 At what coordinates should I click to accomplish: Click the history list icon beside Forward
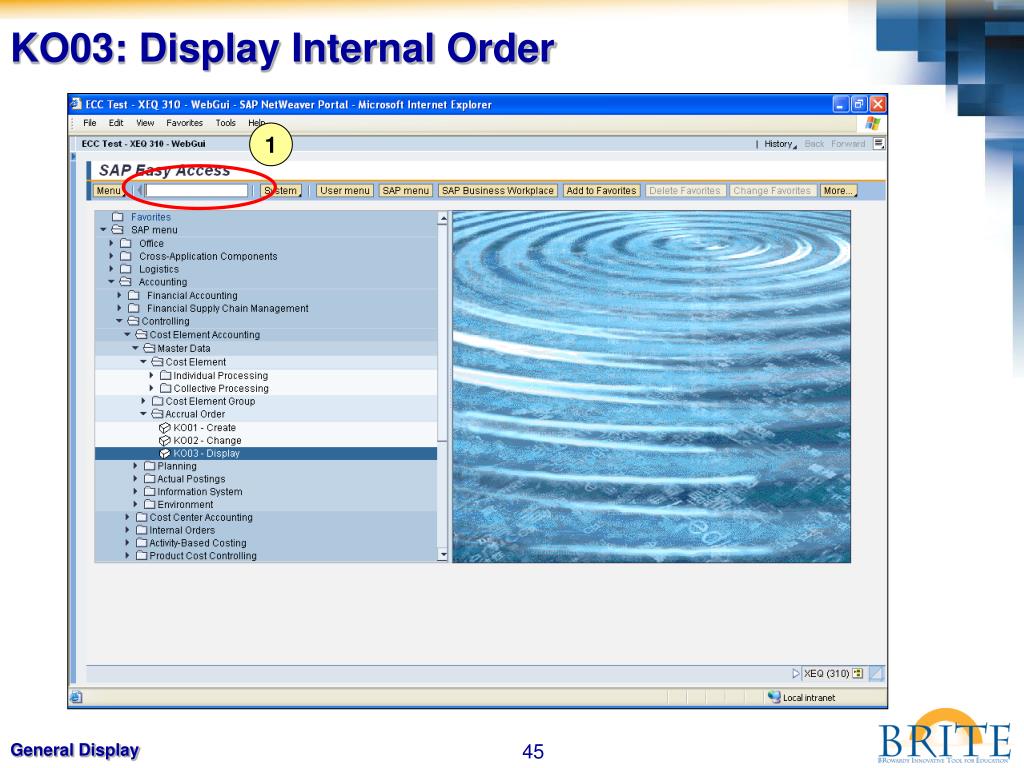[879, 144]
